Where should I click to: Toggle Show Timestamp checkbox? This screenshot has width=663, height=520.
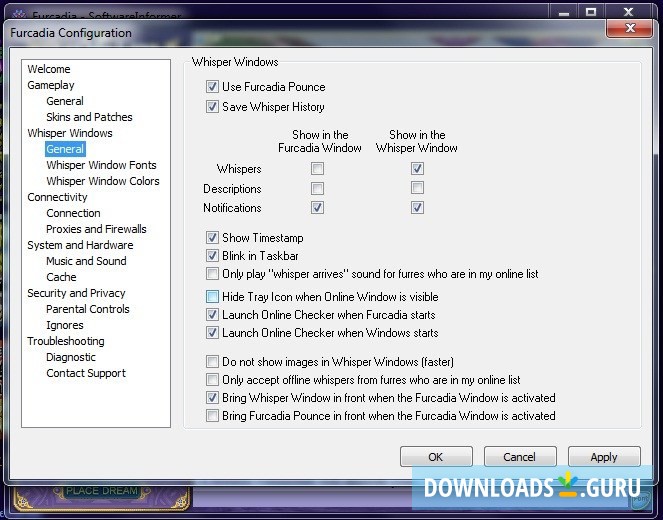(x=212, y=238)
